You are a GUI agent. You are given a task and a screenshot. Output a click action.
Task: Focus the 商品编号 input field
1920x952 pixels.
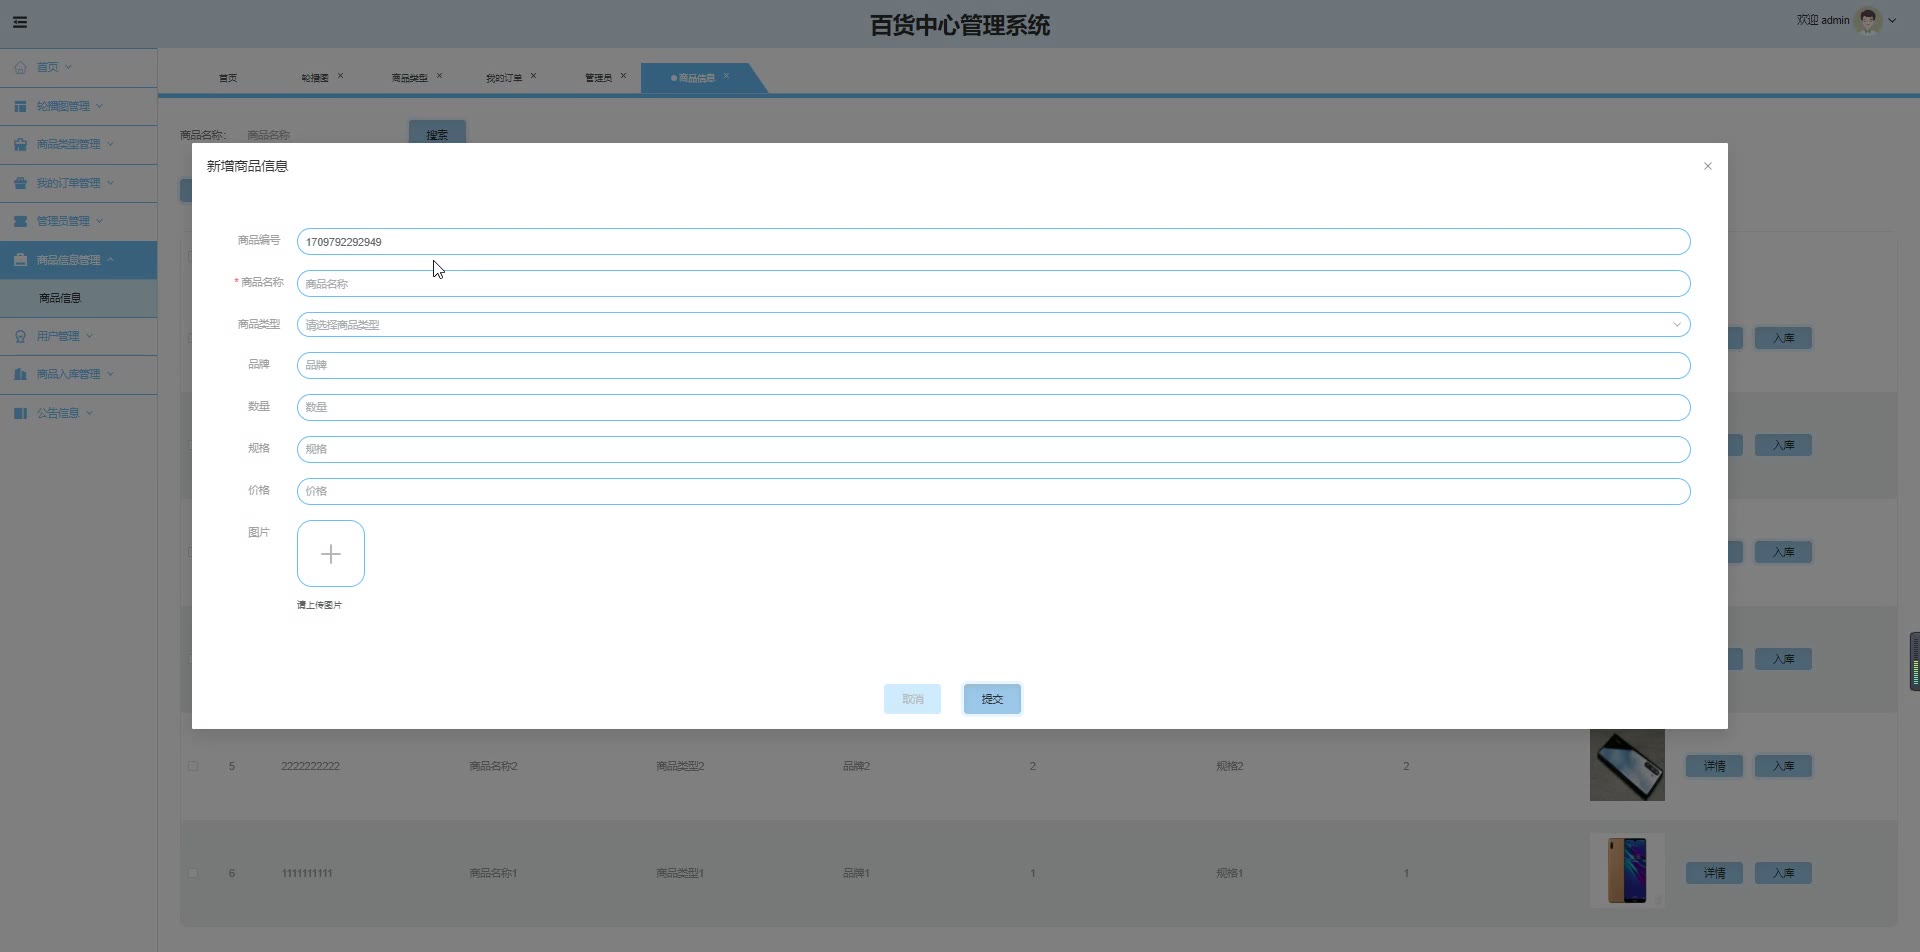coord(993,241)
